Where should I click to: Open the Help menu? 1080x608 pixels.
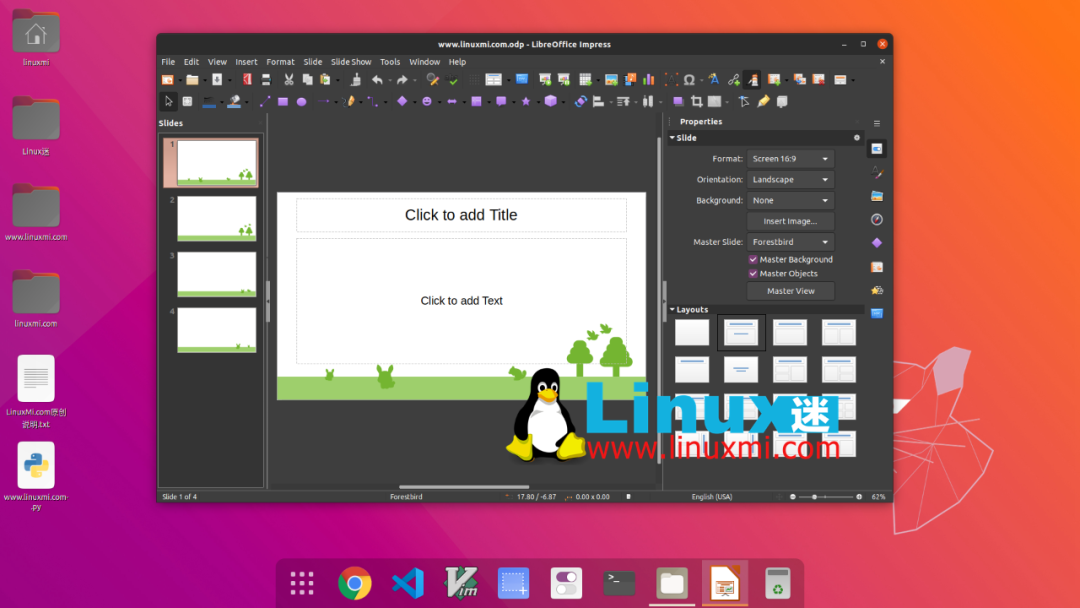coord(457,62)
